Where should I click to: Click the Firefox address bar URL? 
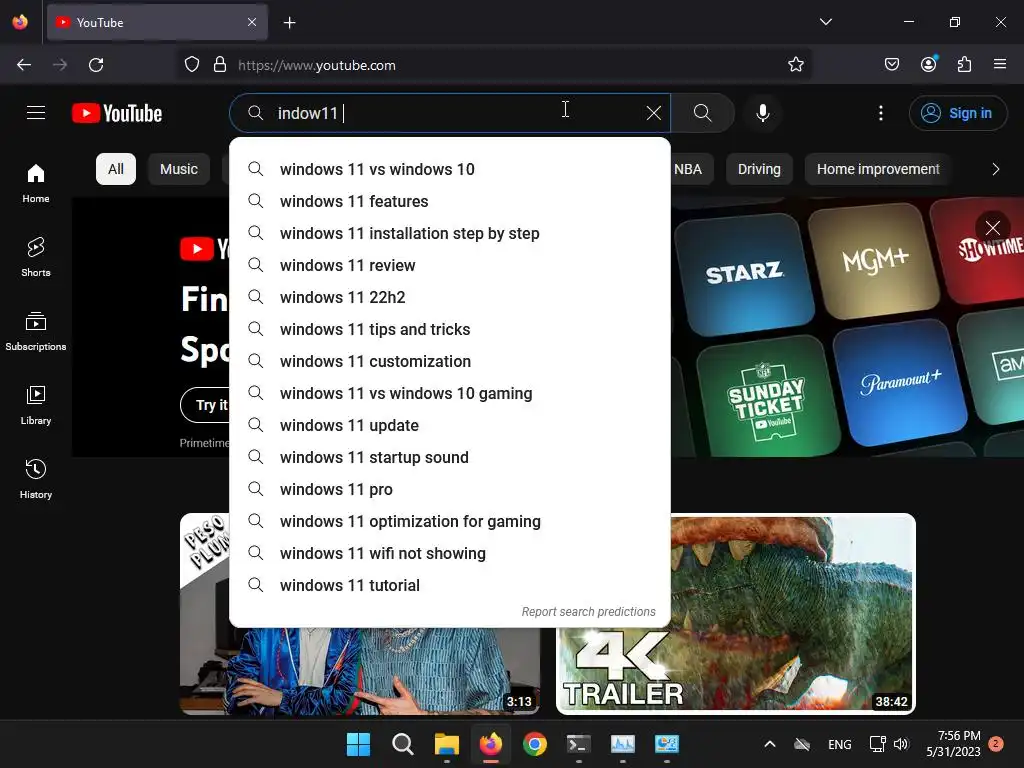[x=317, y=65]
